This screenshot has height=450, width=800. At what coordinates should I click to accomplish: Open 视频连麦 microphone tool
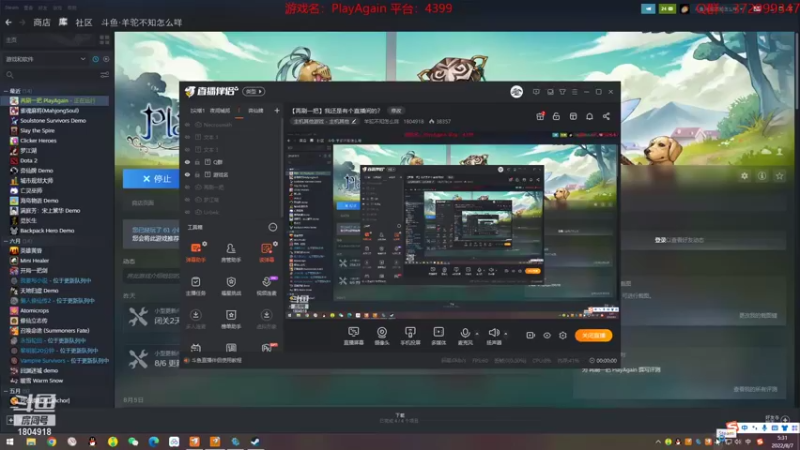pyautogui.click(x=266, y=286)
